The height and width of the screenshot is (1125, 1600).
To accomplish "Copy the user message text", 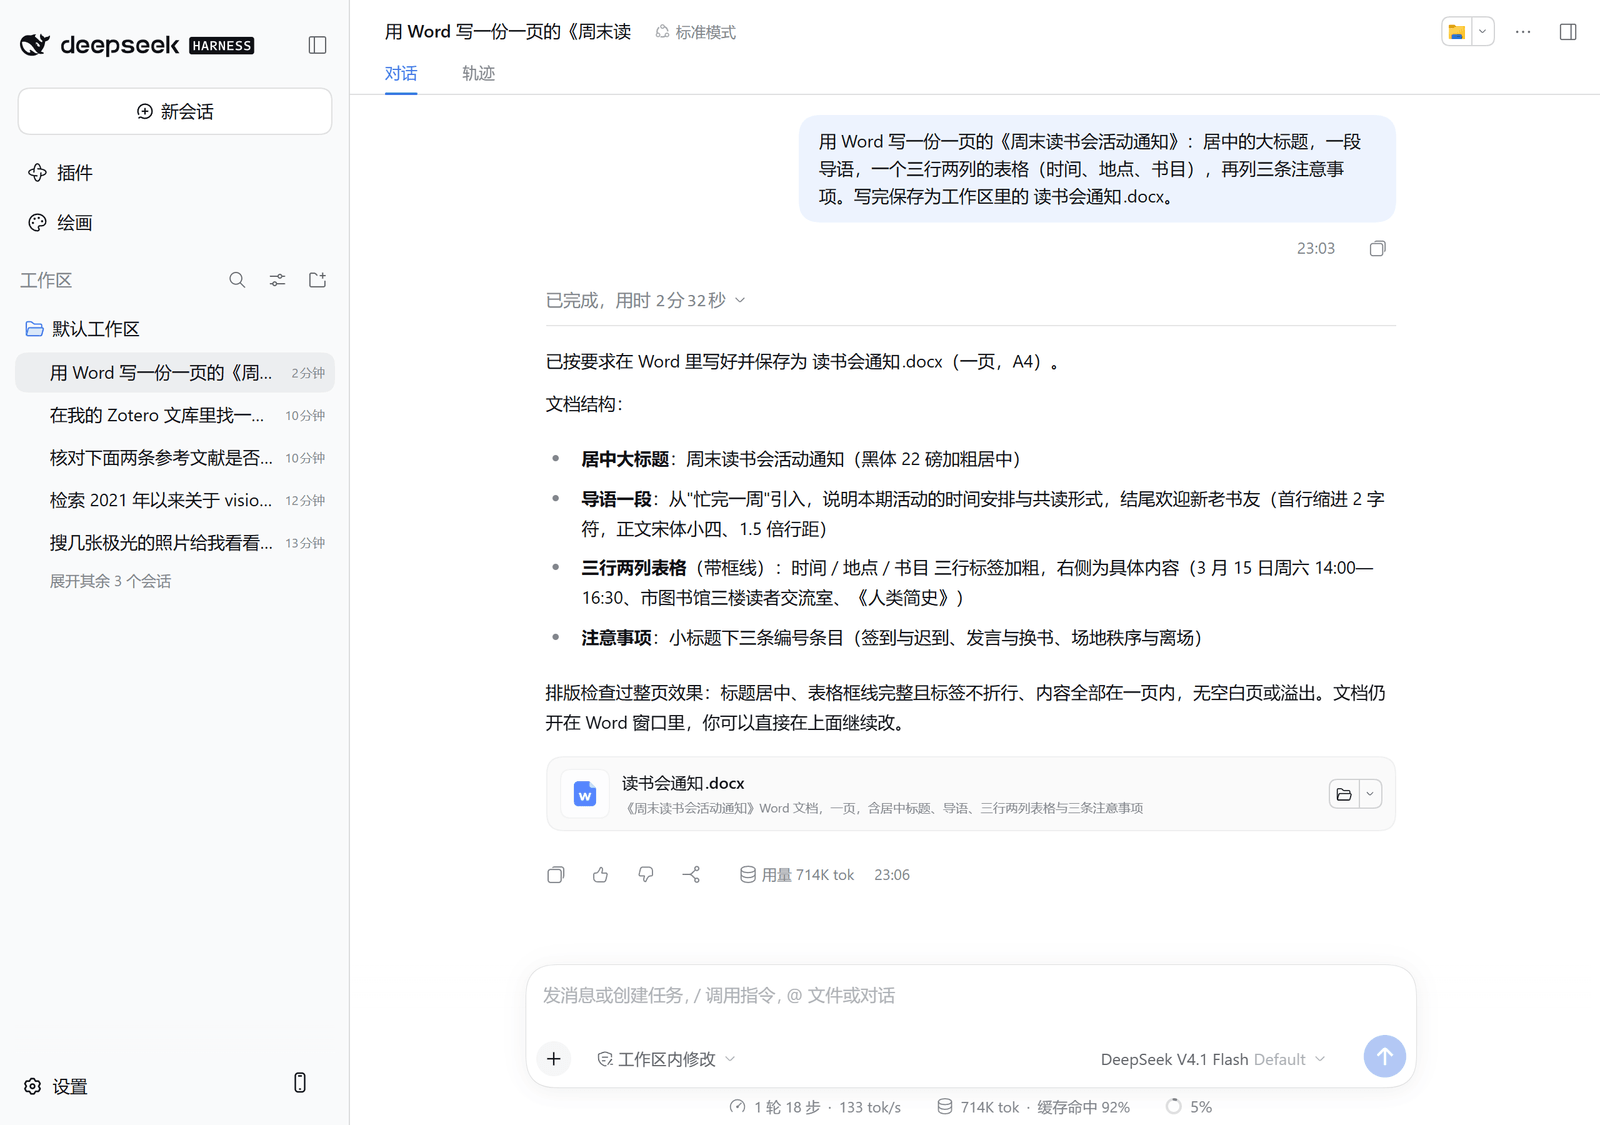I will click(1377, 248).
